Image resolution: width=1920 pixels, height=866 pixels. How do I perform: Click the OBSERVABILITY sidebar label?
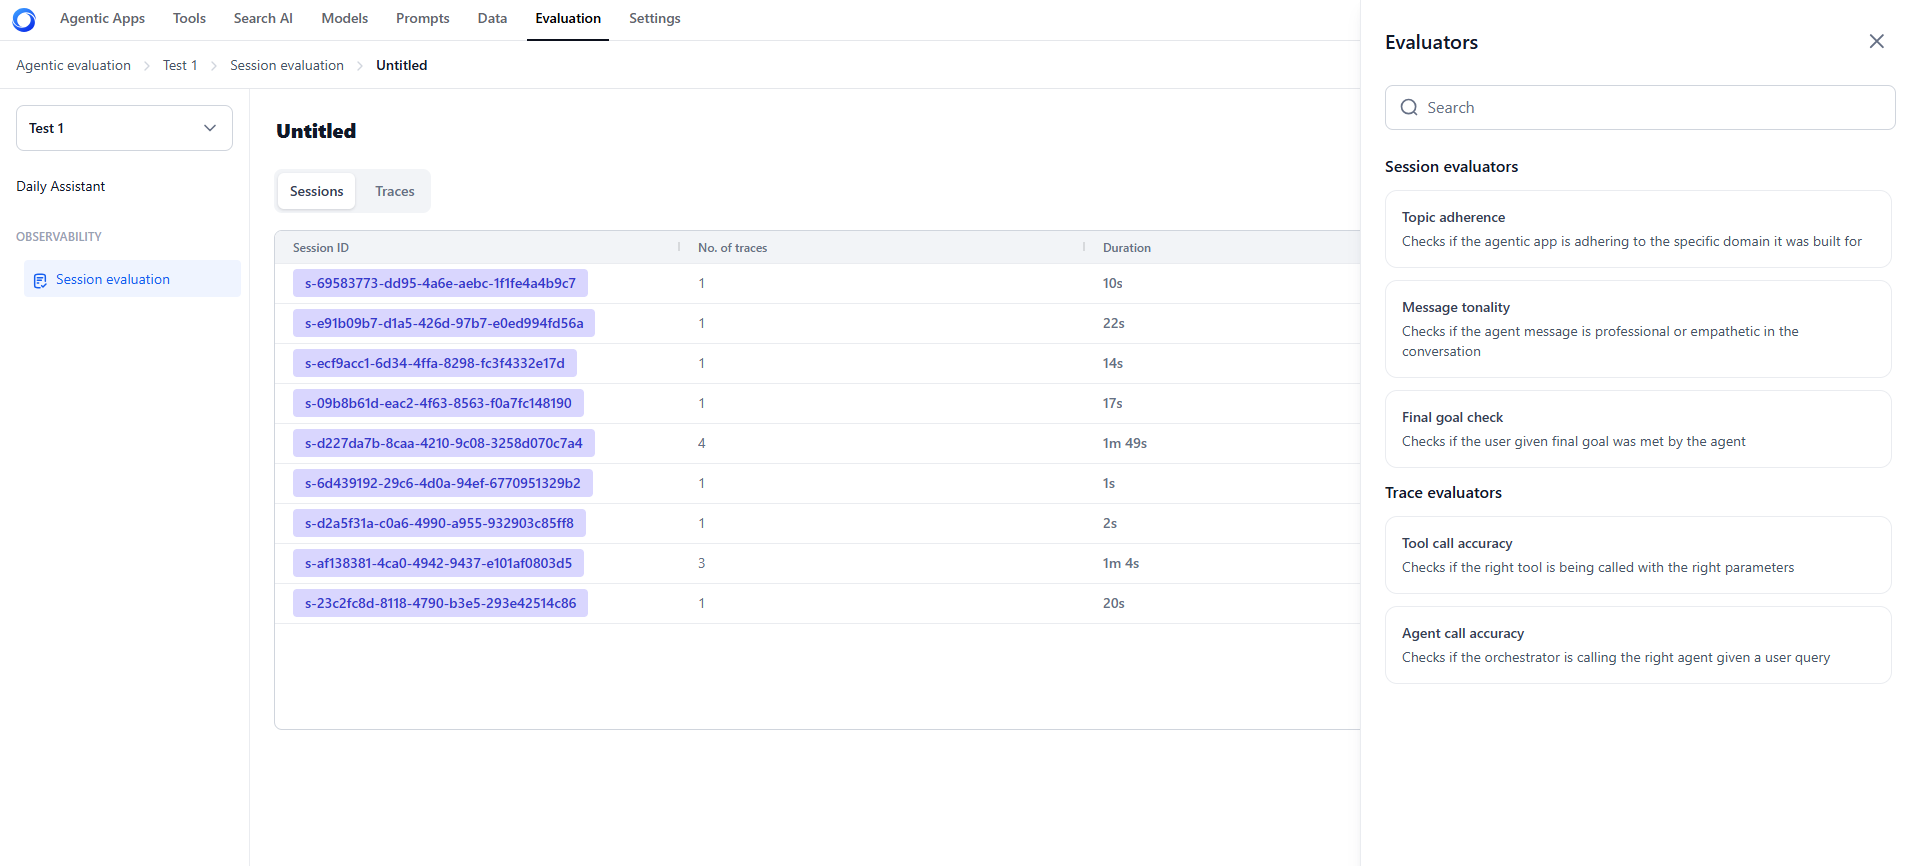59,237
